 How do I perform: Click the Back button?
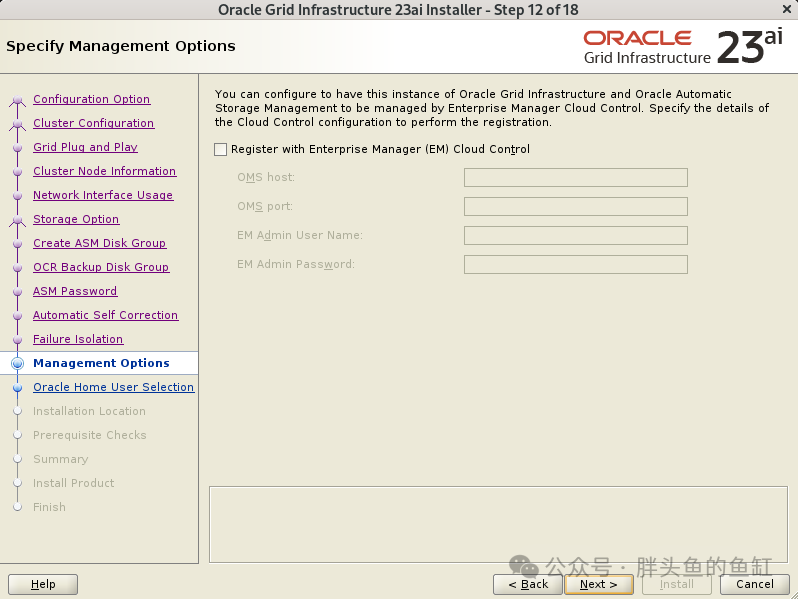click(x=528, y=584)
